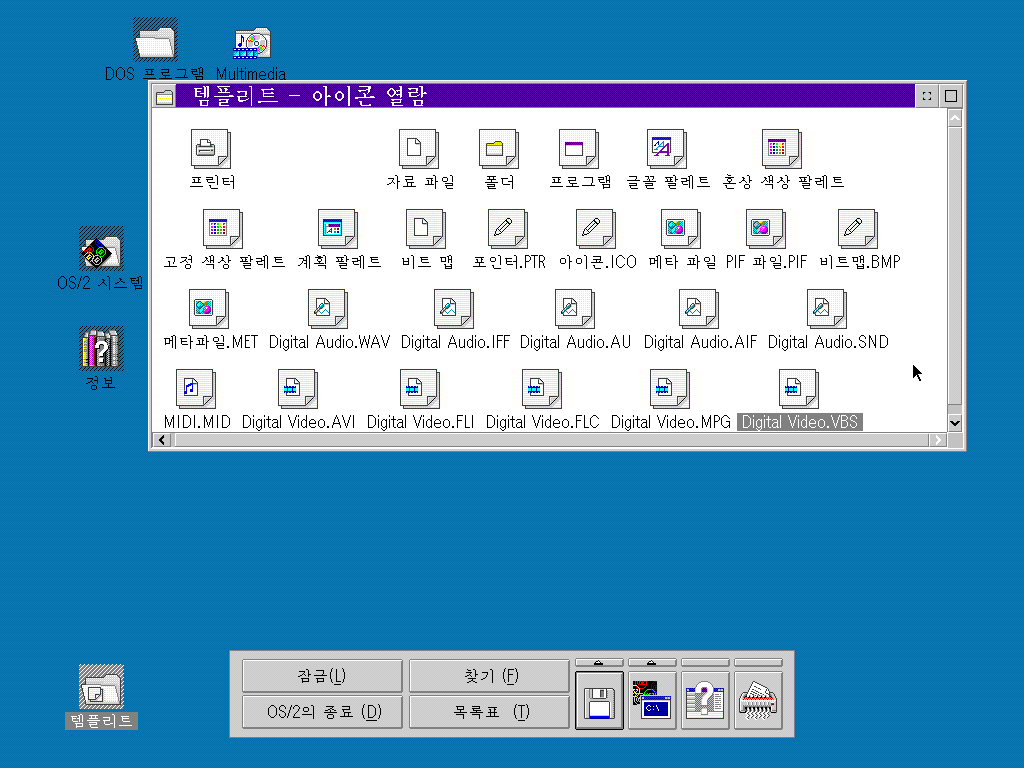The height and width of the screenshot is (768, 1024).
Task: Expand the drawer above the help icon
Action: (705, 663)
